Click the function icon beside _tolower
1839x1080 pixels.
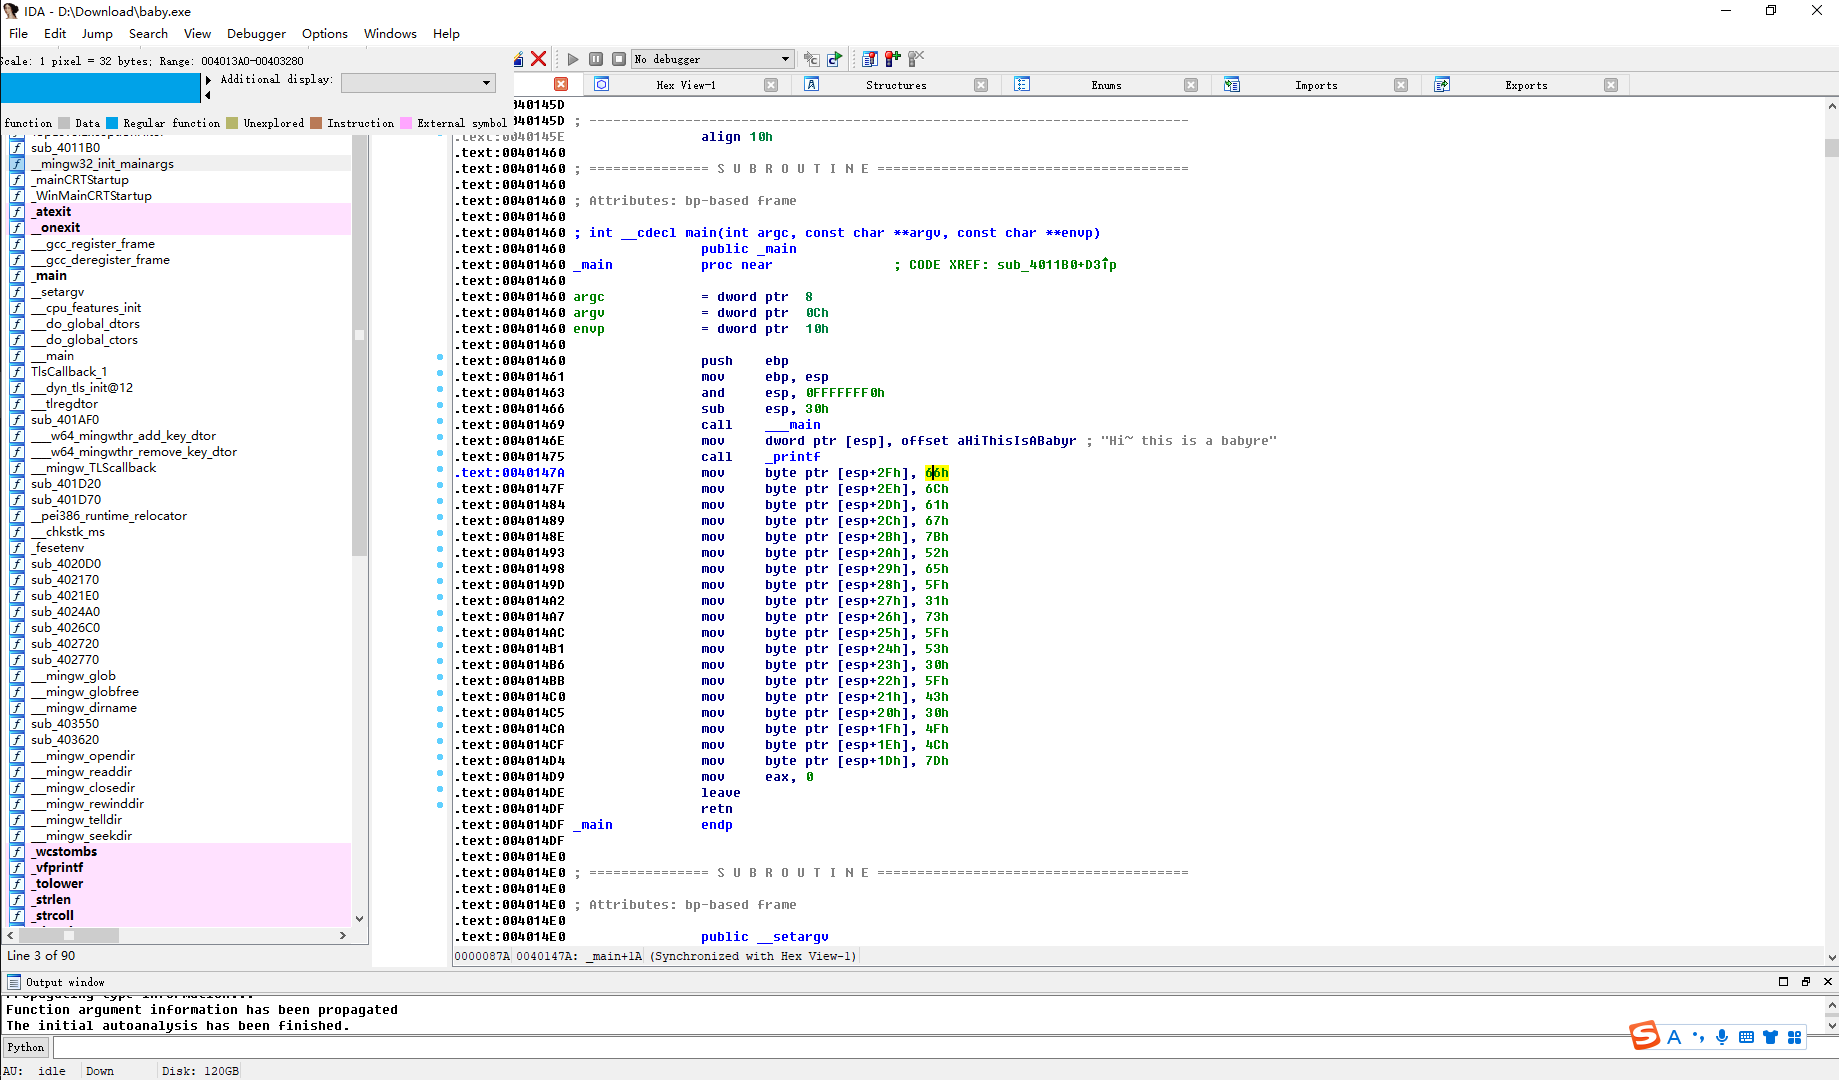(x=17, y=884)
